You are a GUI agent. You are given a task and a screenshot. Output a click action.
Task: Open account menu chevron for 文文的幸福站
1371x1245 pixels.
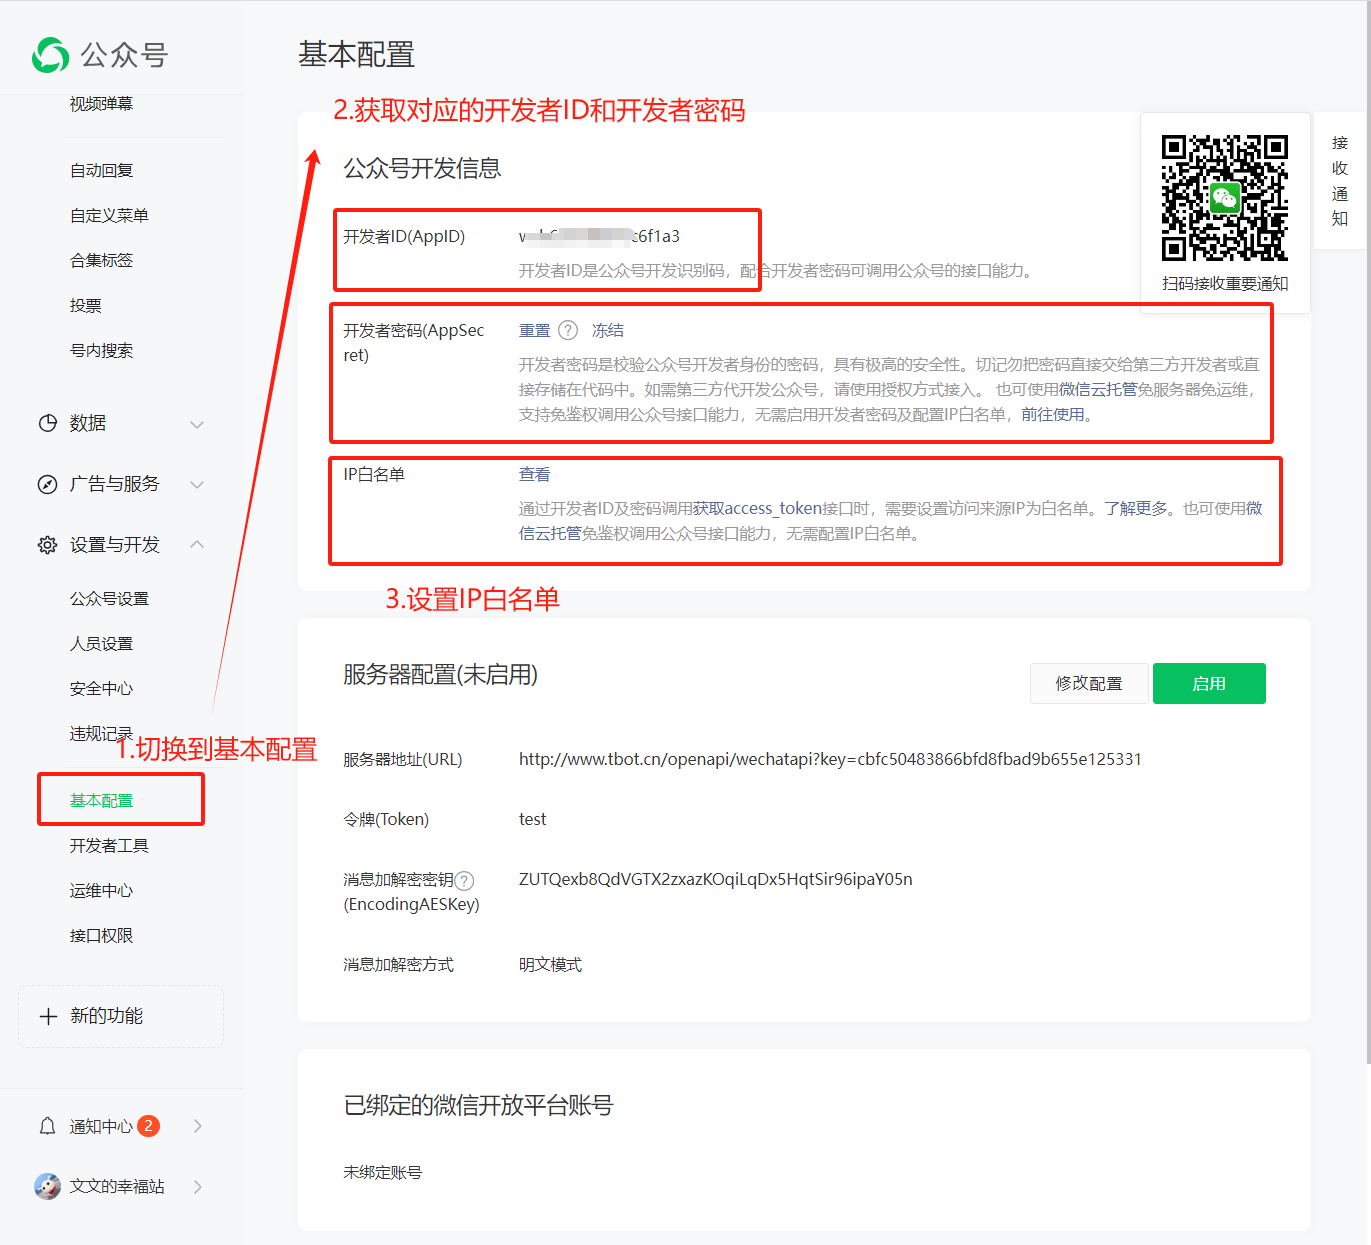click(198, 1187)
